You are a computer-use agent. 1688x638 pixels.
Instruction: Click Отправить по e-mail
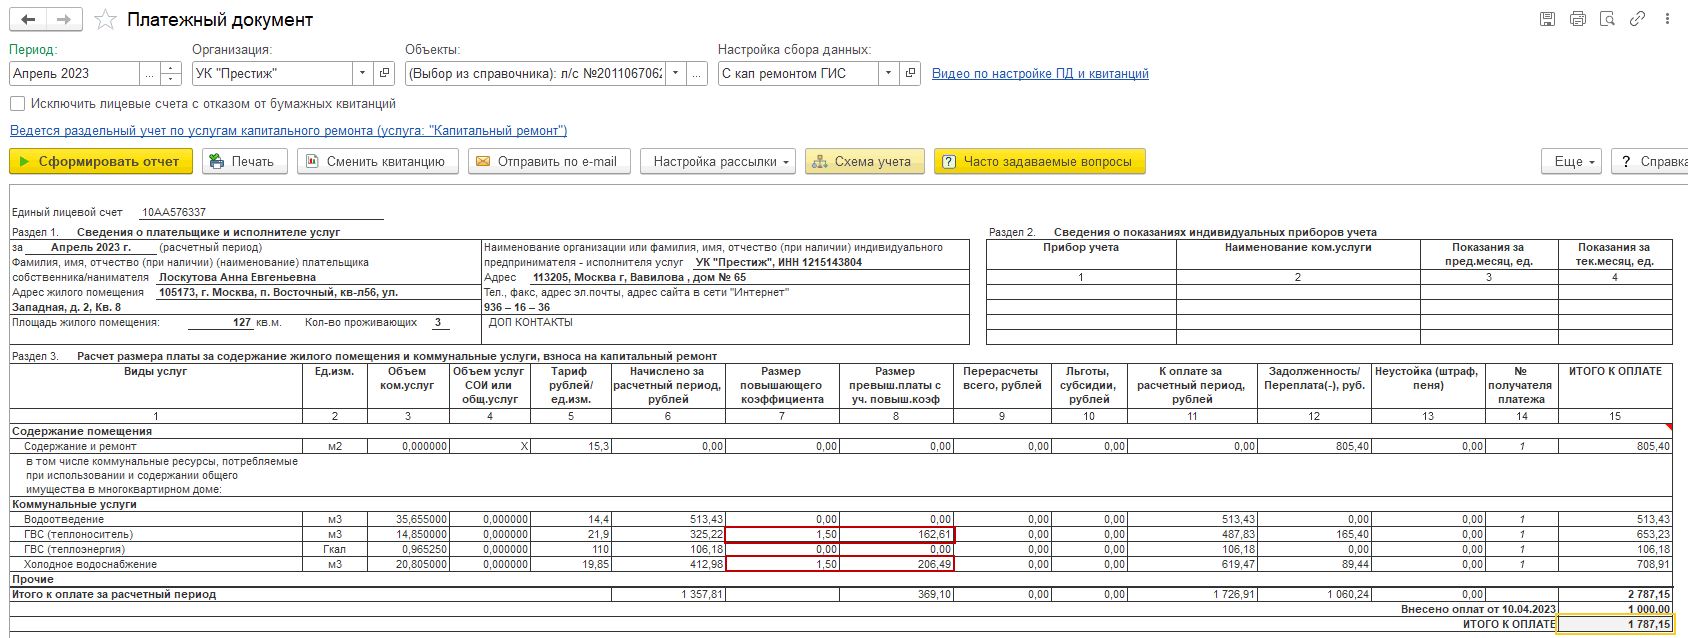point(549,161)
